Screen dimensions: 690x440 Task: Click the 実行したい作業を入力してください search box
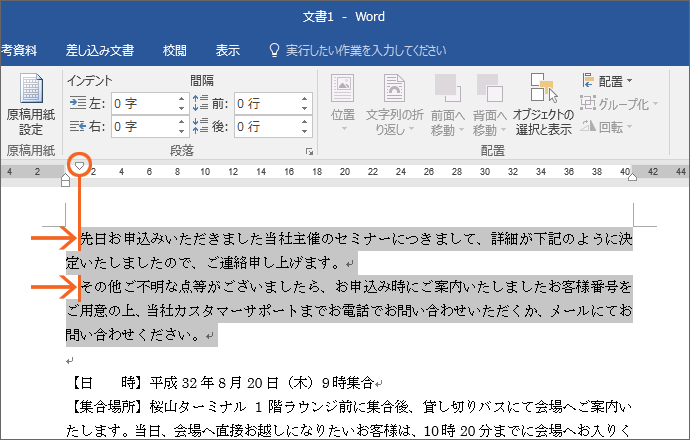[x=366, y=50]
